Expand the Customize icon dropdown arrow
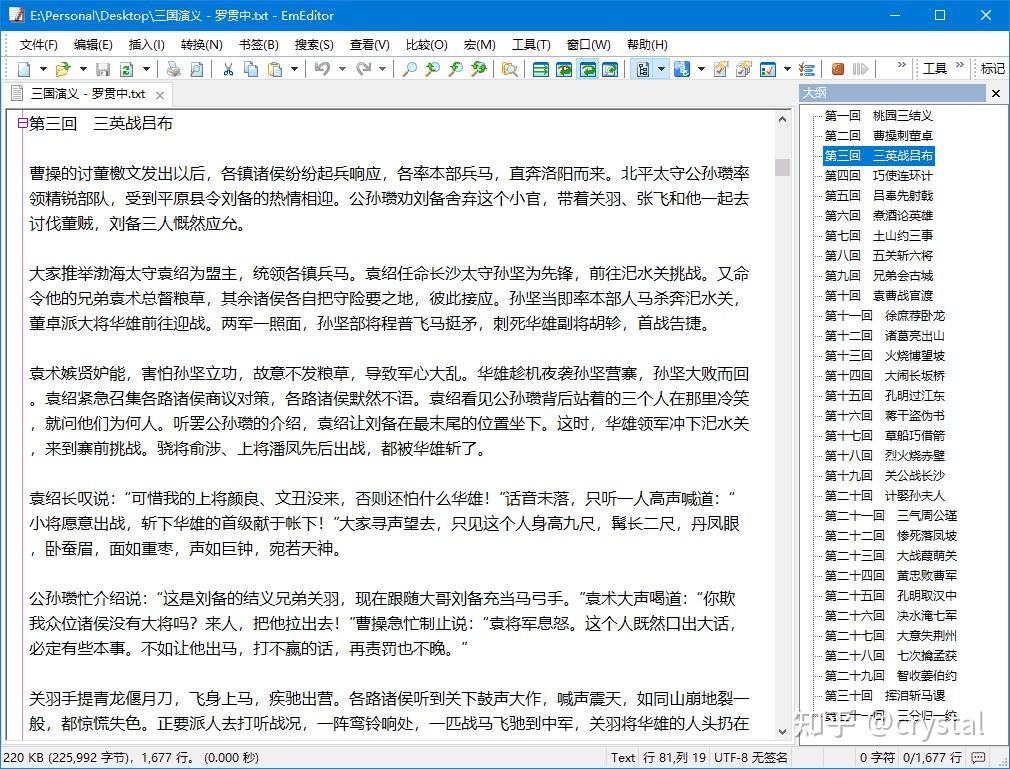1010x769 pixels. (787, 69)
